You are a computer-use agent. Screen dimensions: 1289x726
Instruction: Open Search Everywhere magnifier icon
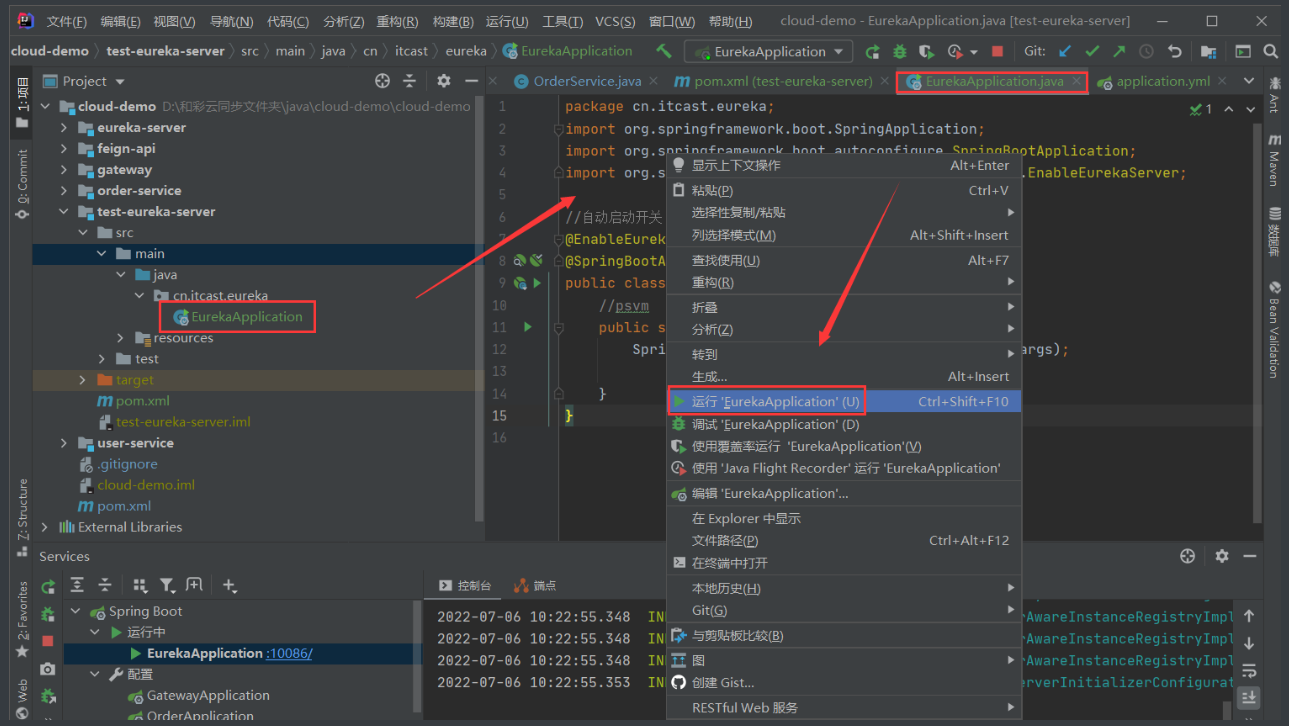point(1271,51)
